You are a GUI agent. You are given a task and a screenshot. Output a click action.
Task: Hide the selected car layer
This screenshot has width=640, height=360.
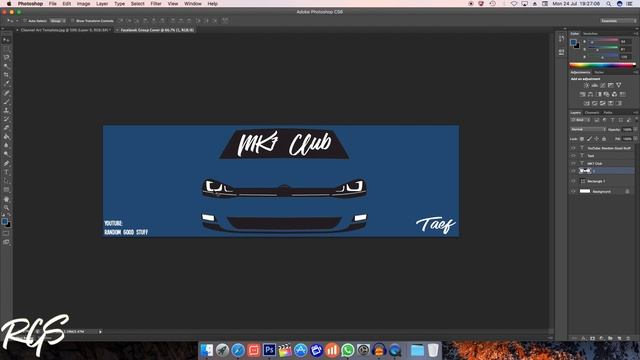[573, 171]
